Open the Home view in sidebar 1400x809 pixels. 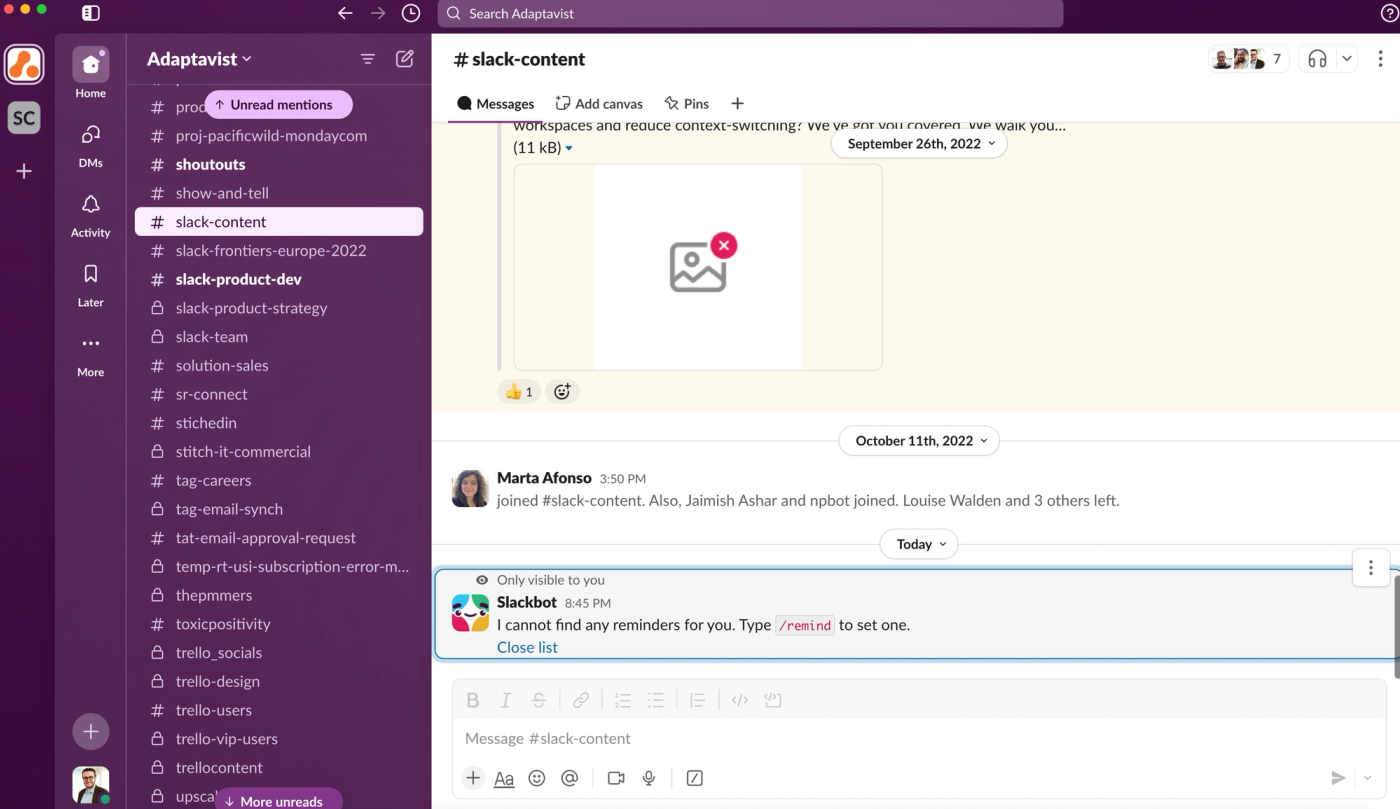(90, 73)
